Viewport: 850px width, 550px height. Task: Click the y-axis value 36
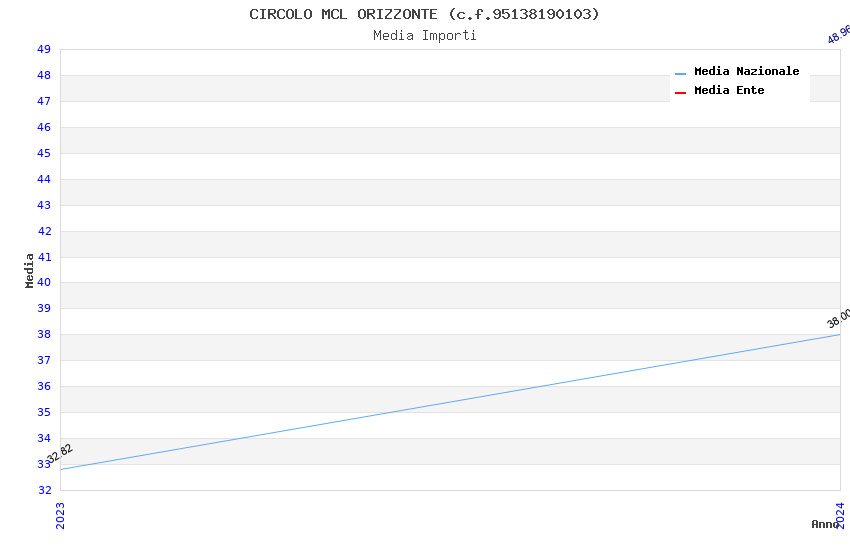tap(44, 386)
